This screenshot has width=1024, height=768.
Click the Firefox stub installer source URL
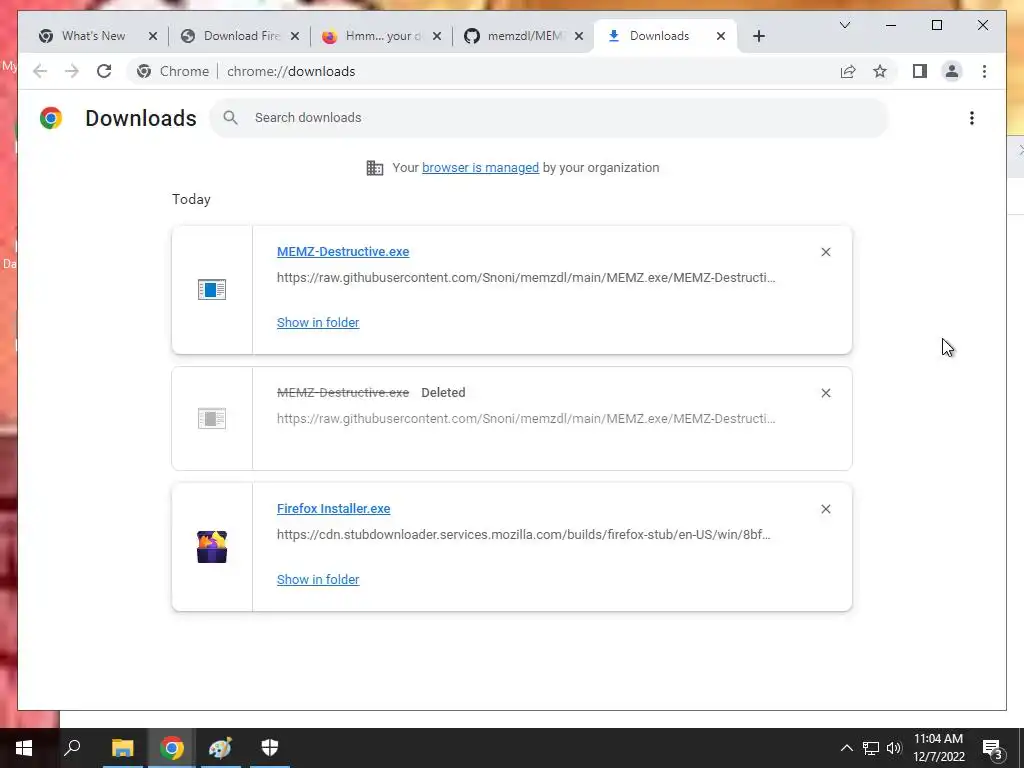(x=523, y=534)
